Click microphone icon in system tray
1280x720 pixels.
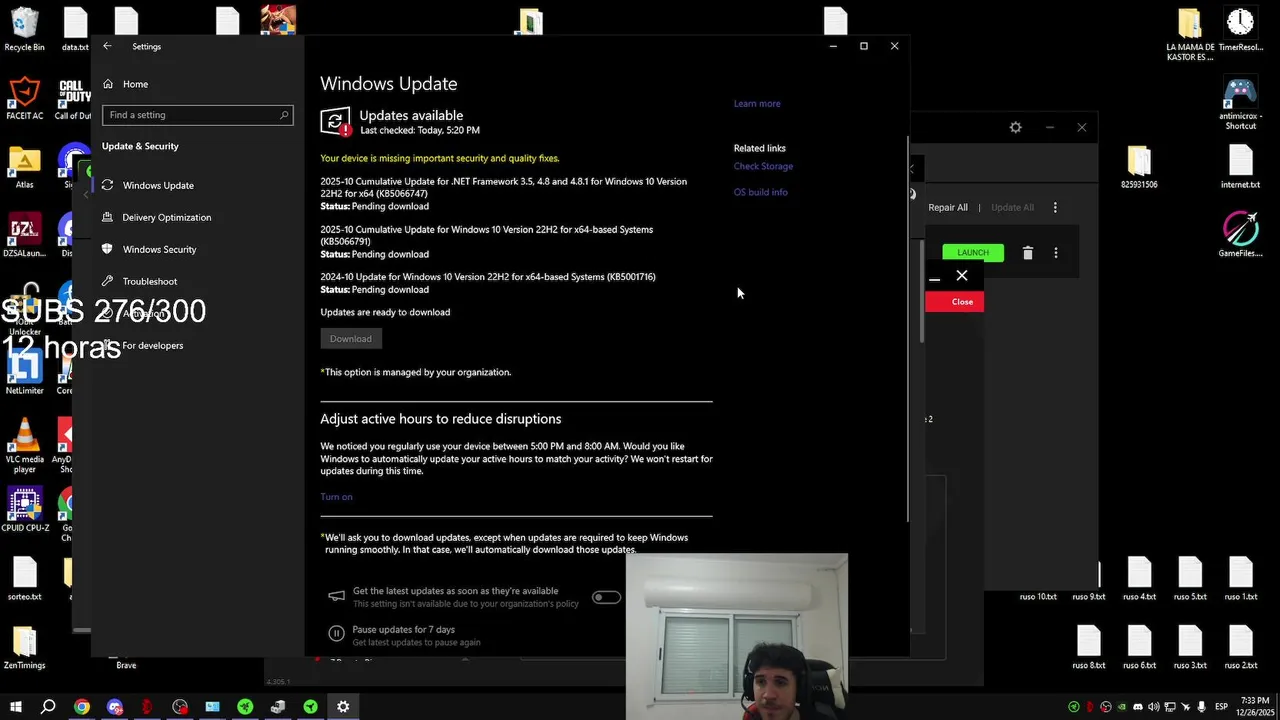point(1201,707)
